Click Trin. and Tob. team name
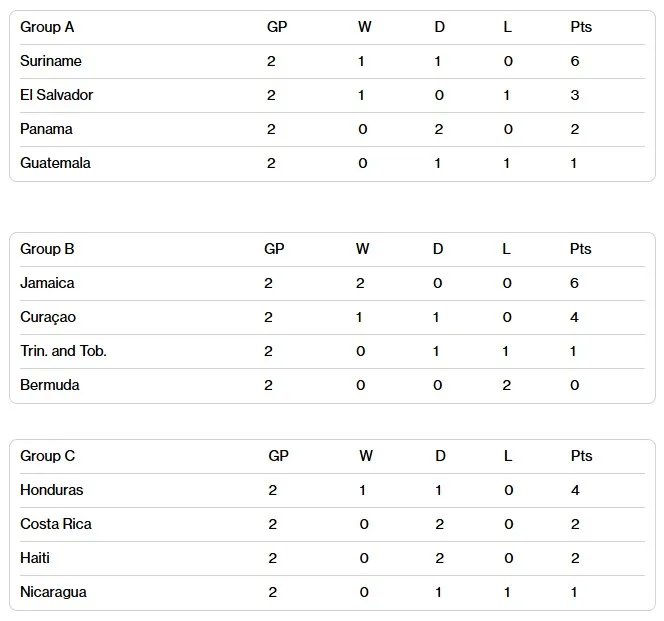The image size is (664, 621). (63, 351)
